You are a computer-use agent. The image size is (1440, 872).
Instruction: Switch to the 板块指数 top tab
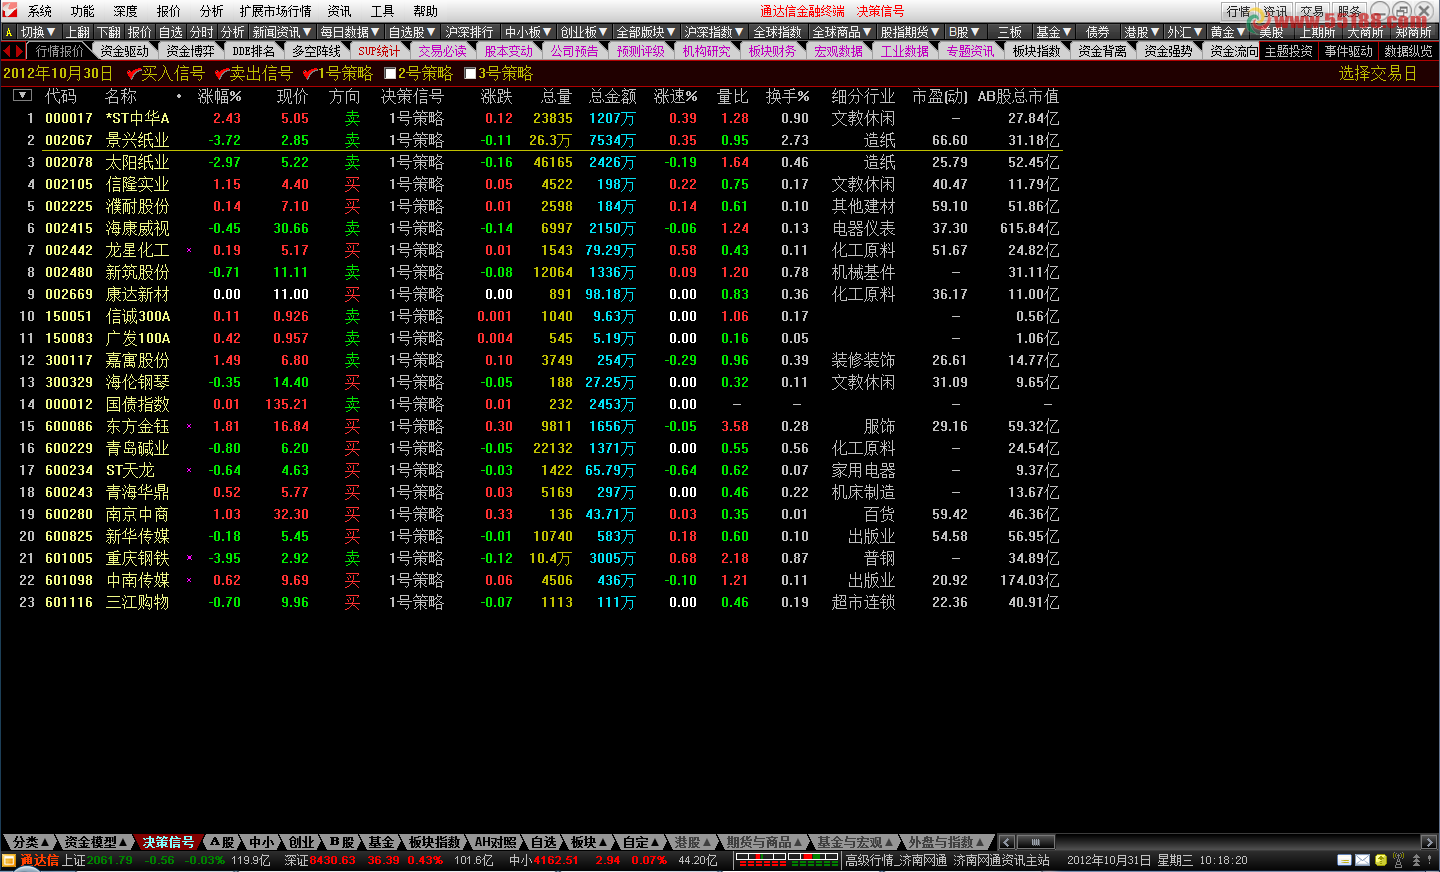1036,51
